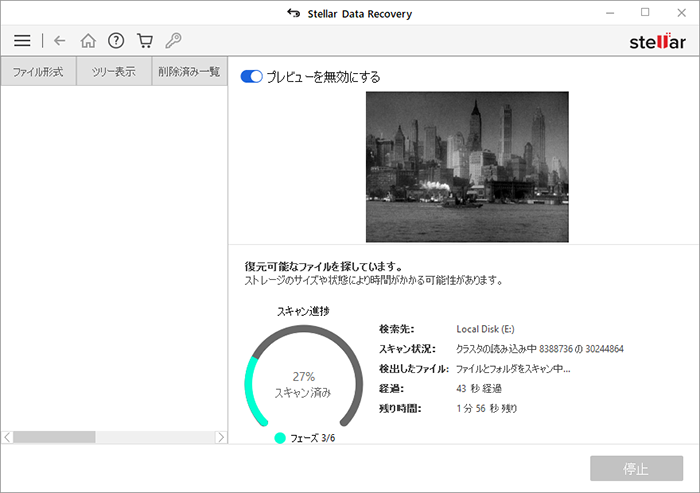This screenshot has height=493, width=700.
Task: Click the スキャン進捗 label
Action: click(x=303, y=311)
